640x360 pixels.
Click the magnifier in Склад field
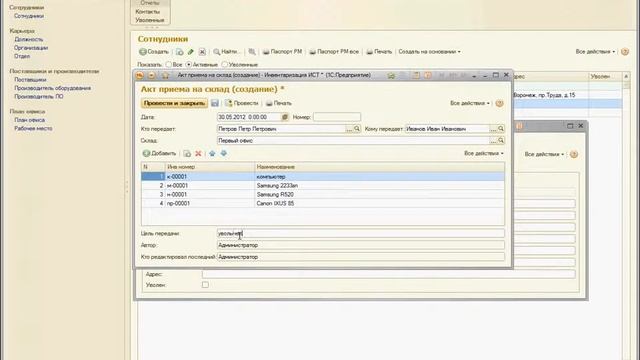(x=501, y=140)
